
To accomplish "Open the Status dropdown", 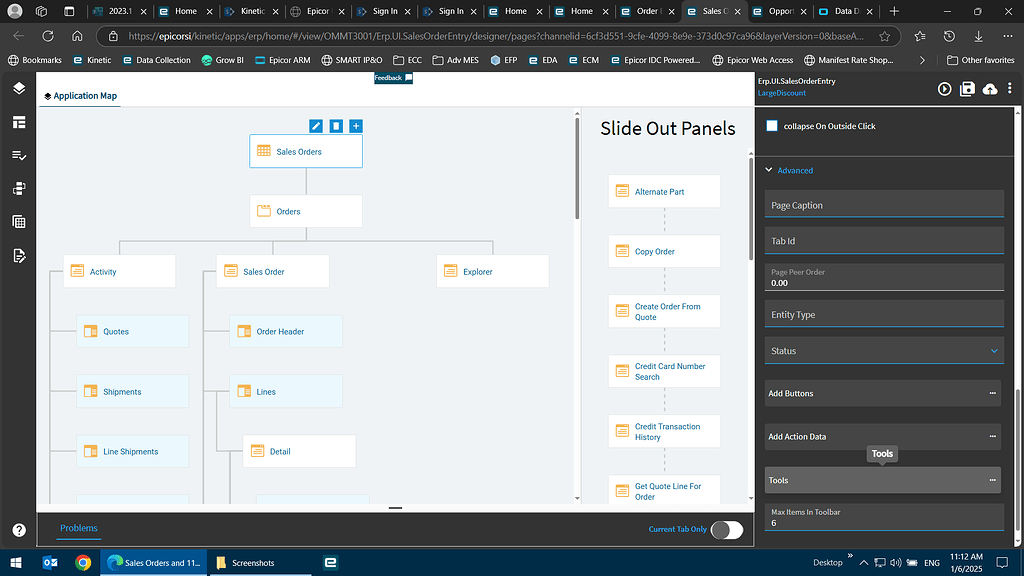I will [884, 351].
